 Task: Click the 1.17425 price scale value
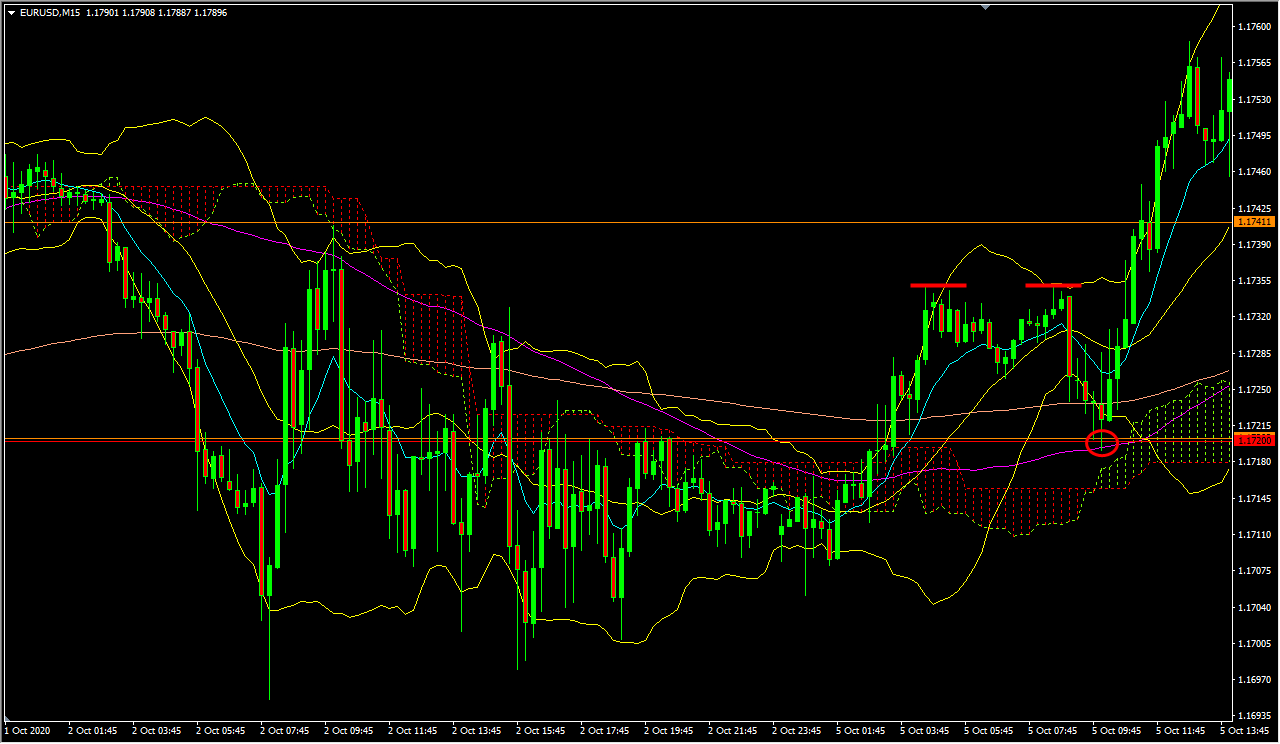click(x=1254, y=208)
